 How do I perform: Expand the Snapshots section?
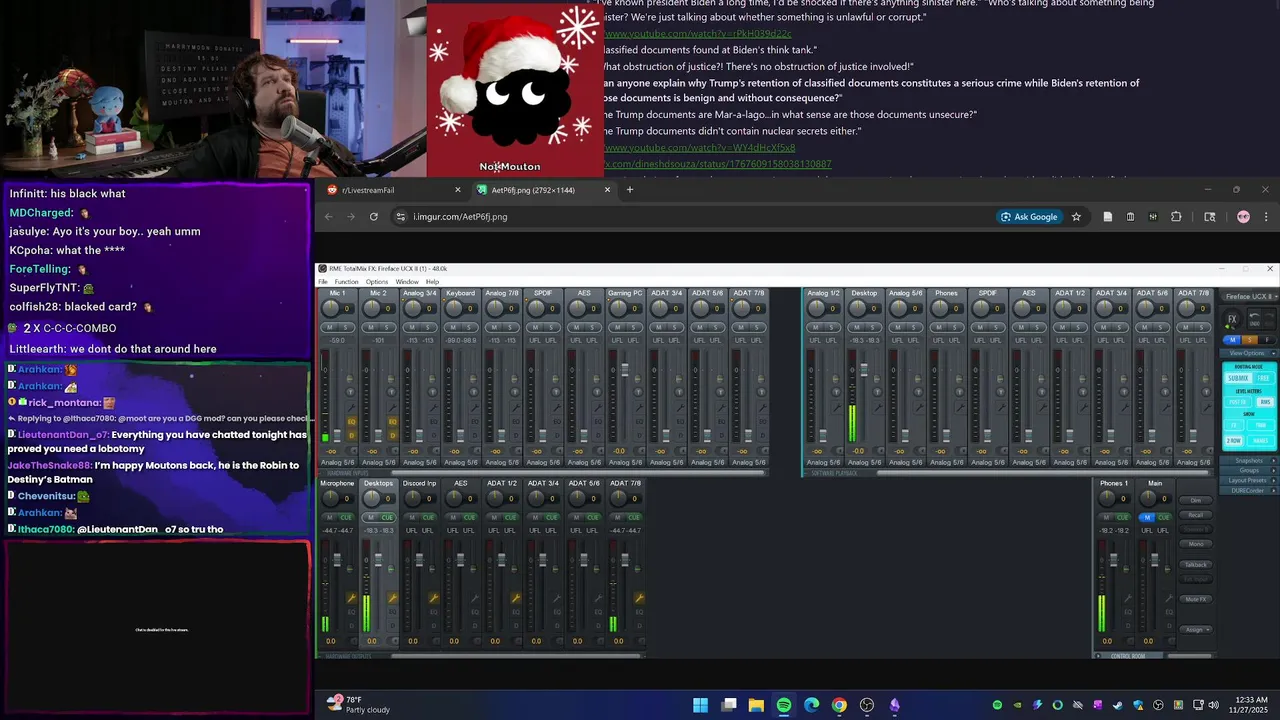tap(1249, 461)
